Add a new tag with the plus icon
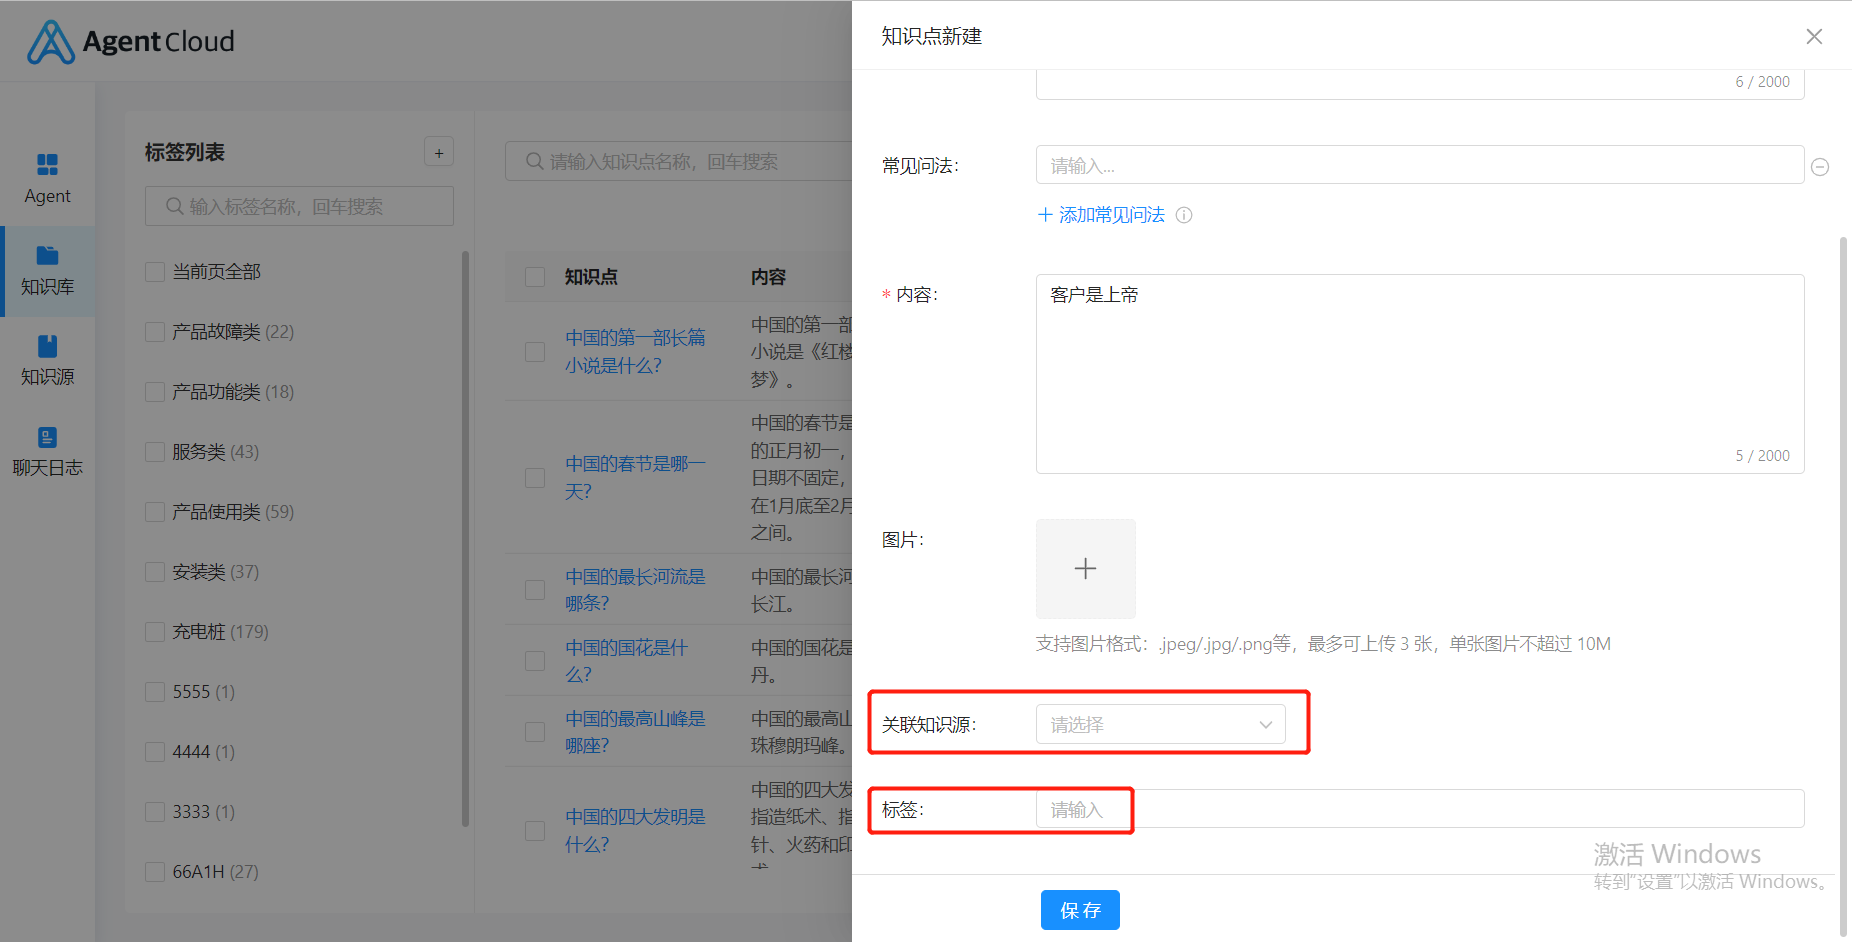 439,152
